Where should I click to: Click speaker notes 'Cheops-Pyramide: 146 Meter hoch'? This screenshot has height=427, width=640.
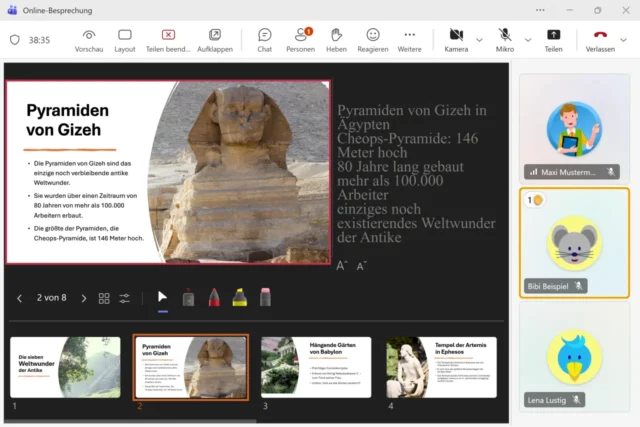pos(407,145)
